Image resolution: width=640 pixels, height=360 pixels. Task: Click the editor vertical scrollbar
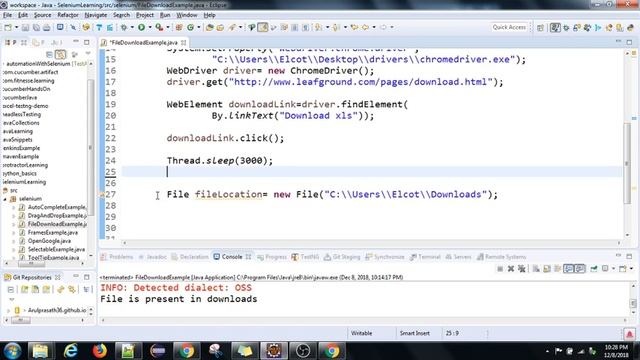(628, 163)
